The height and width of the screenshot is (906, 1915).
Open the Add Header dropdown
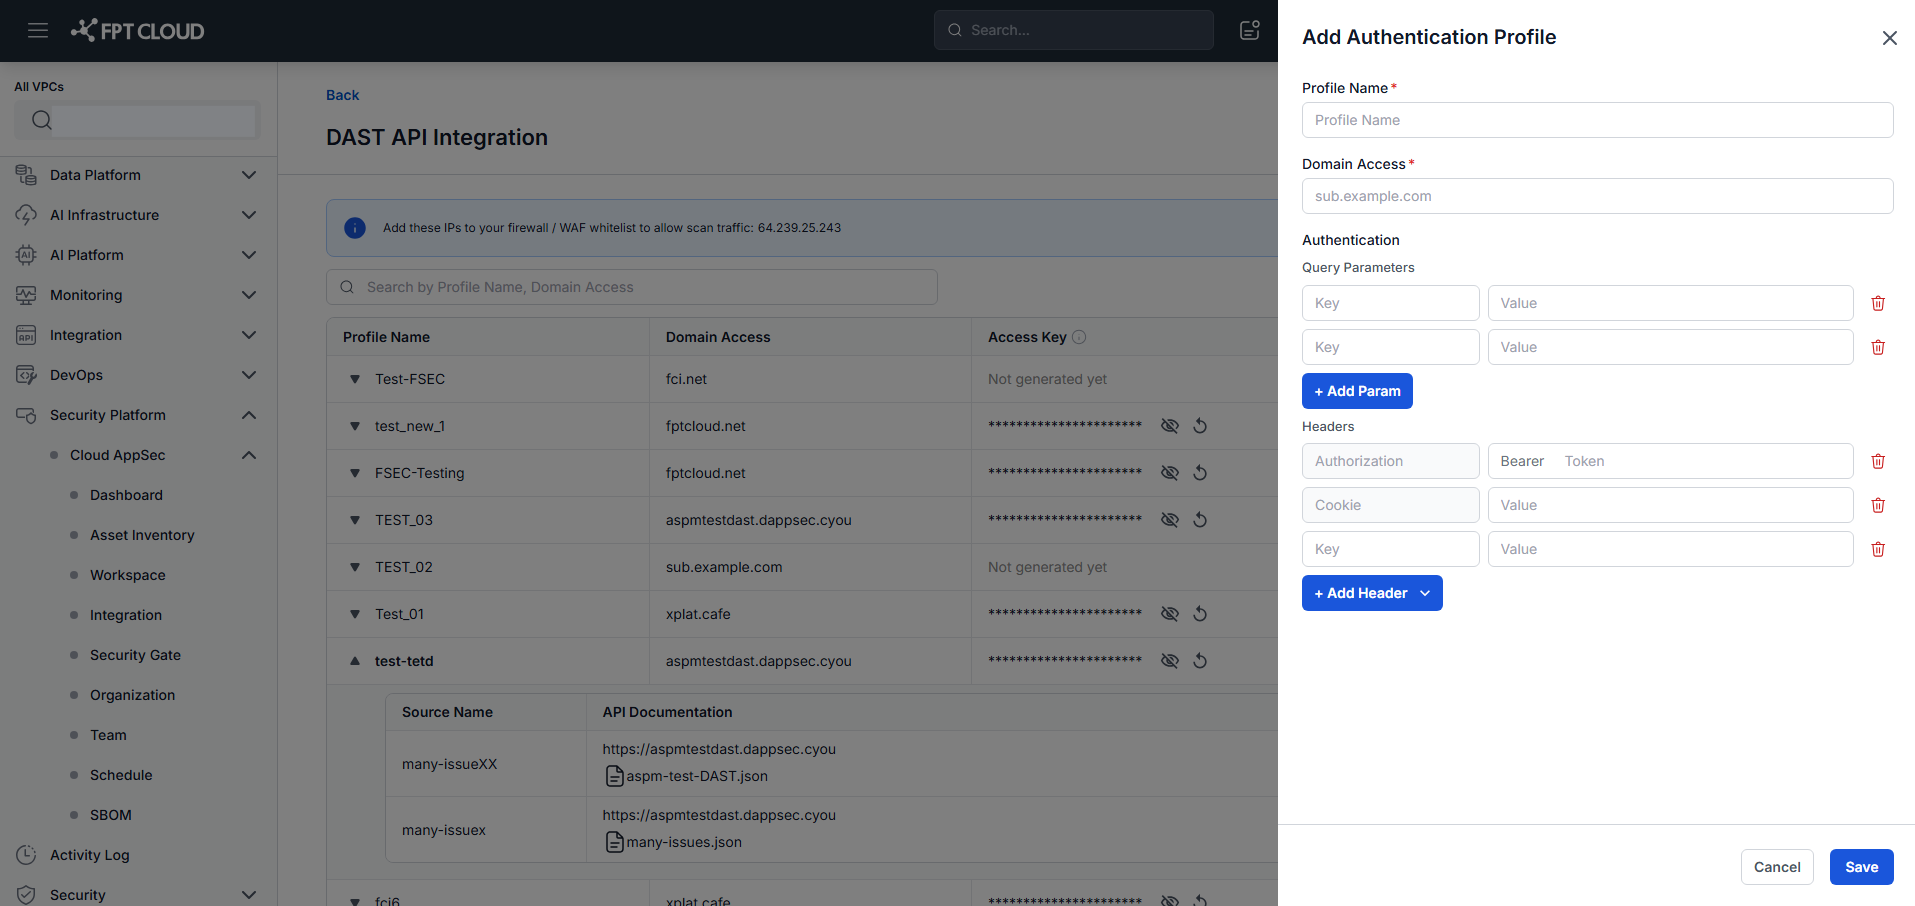tap(1372, 593)
